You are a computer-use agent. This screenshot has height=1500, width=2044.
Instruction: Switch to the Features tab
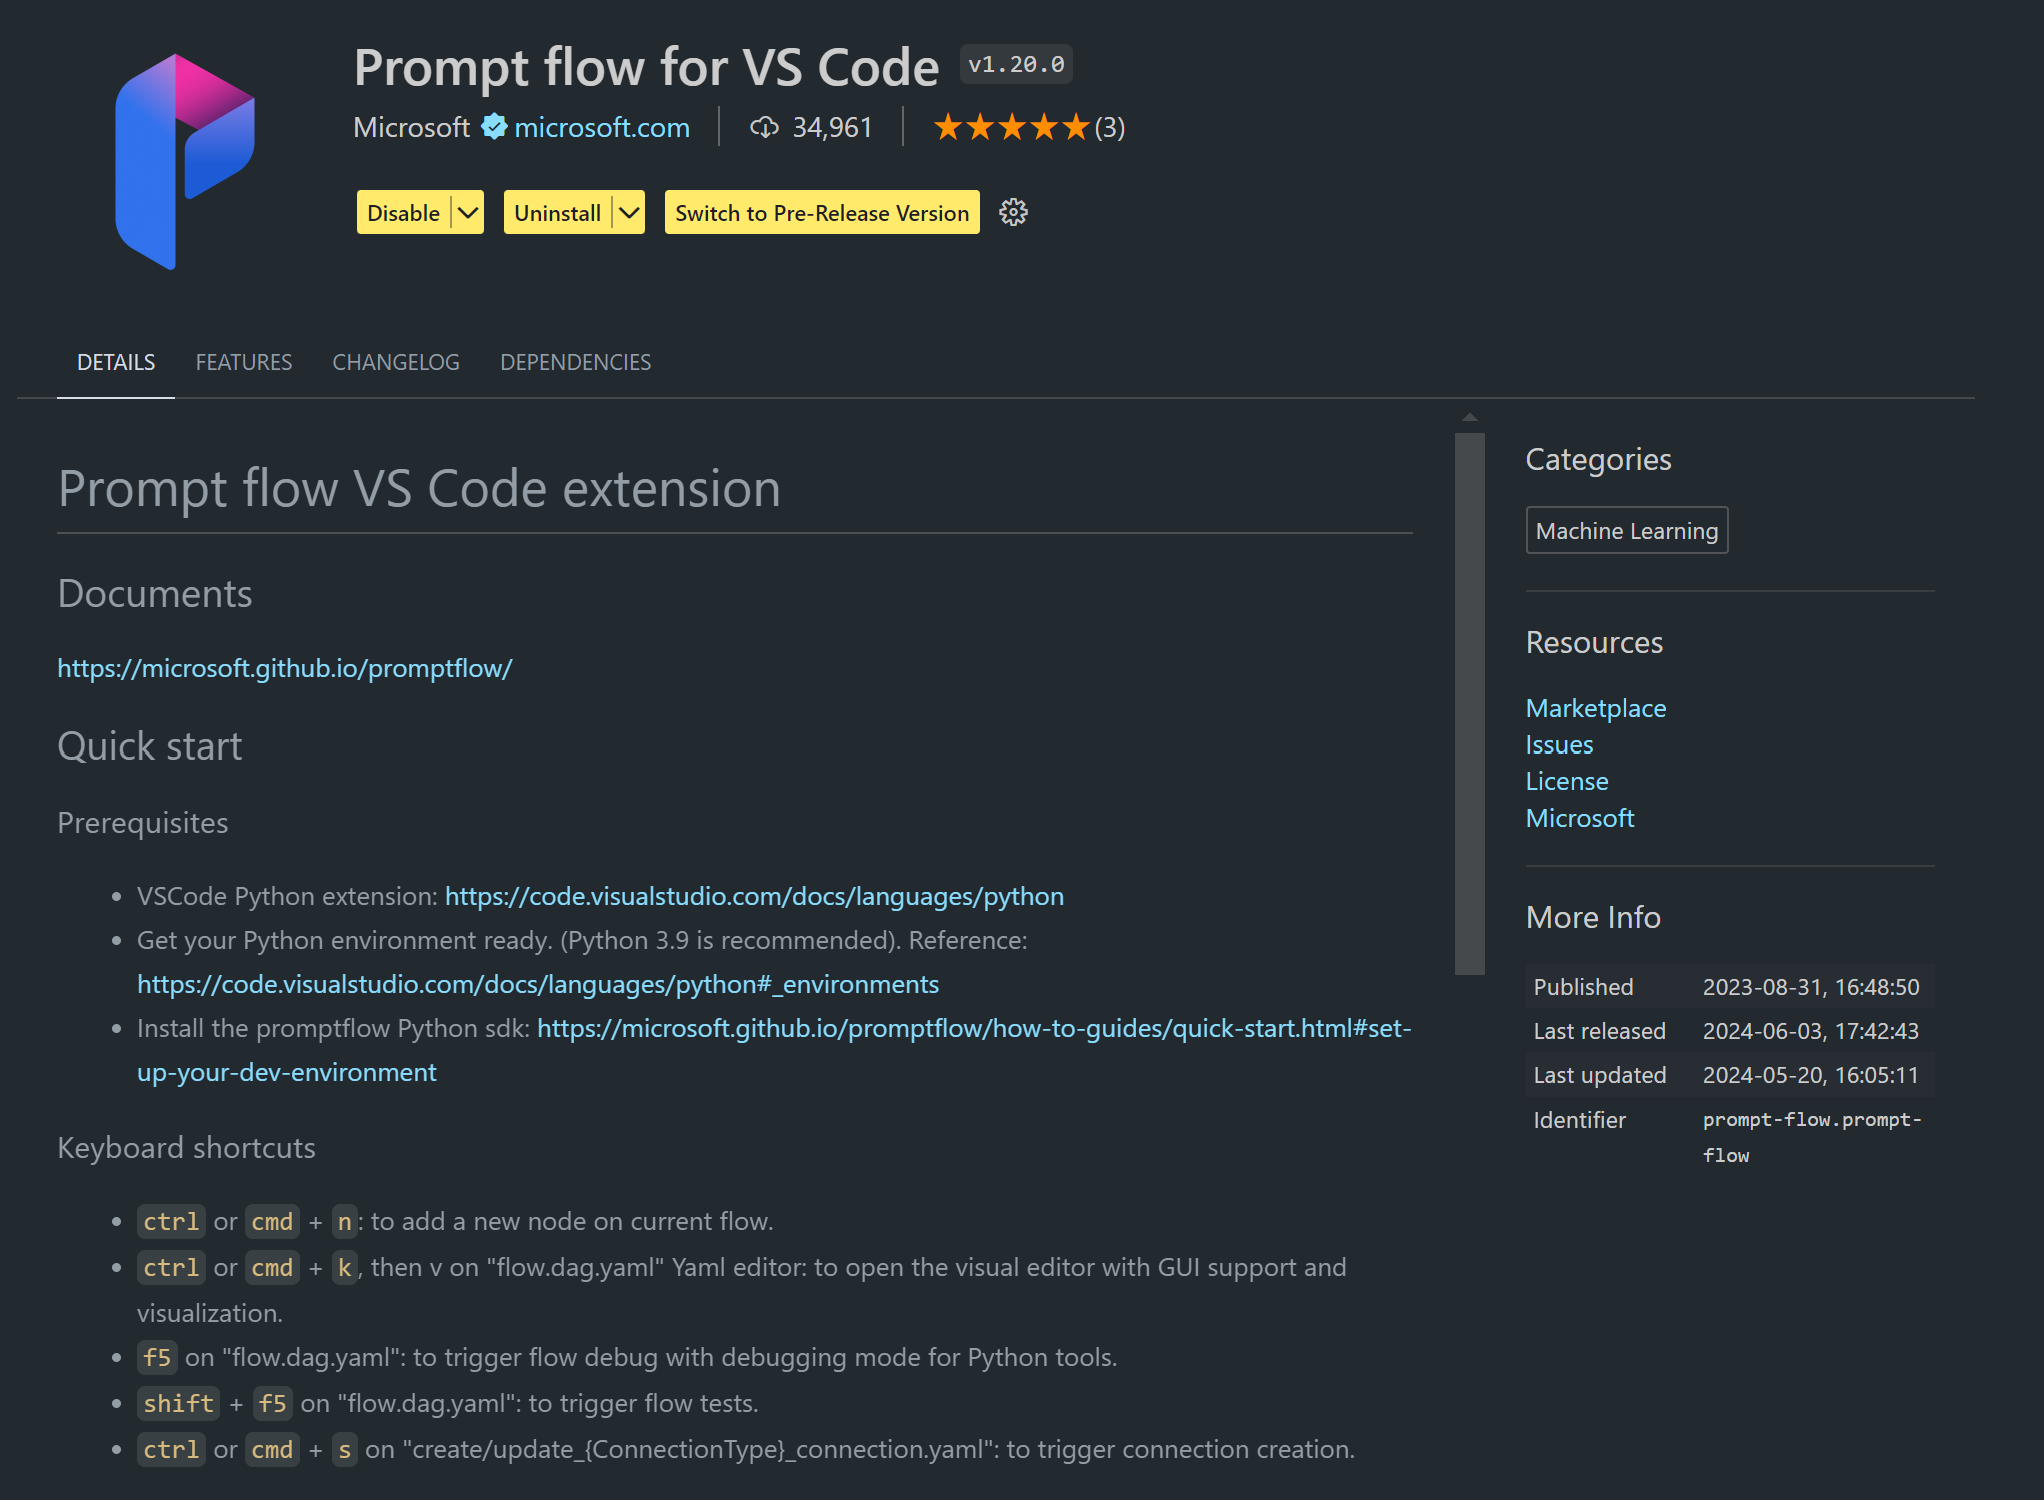tap(244, 362)
